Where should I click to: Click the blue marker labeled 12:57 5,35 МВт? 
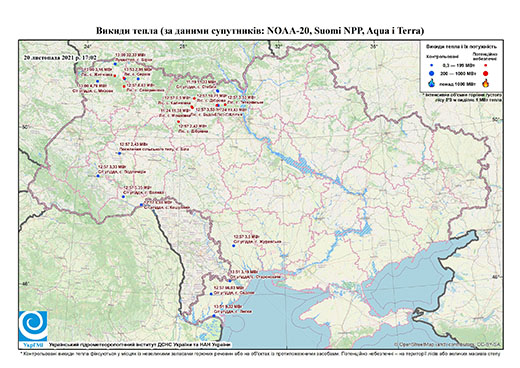click(x=123, y=197)
